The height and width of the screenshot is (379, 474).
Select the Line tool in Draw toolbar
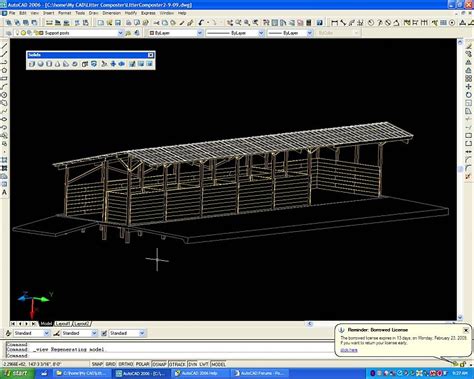(4, 46)
